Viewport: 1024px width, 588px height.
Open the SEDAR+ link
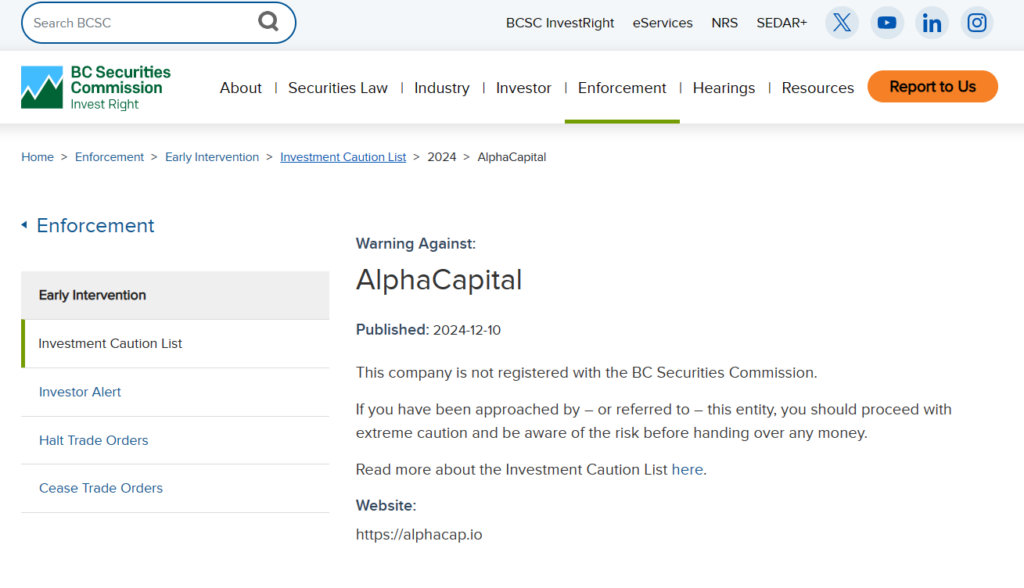pyautogui.click(x=782, y=23)
